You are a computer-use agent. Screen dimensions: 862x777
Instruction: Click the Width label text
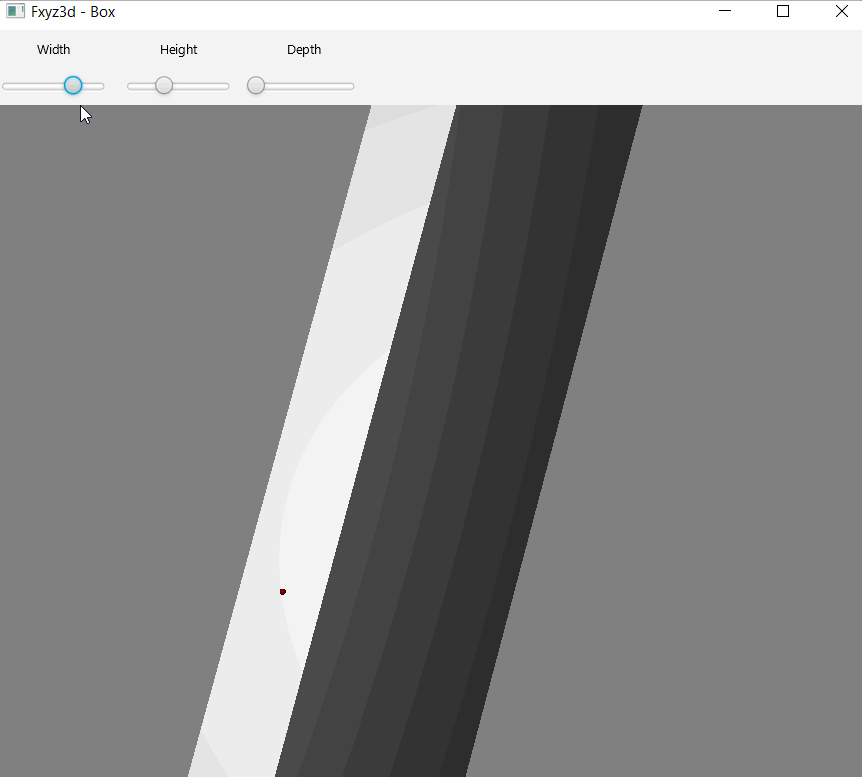pos(54,49)
